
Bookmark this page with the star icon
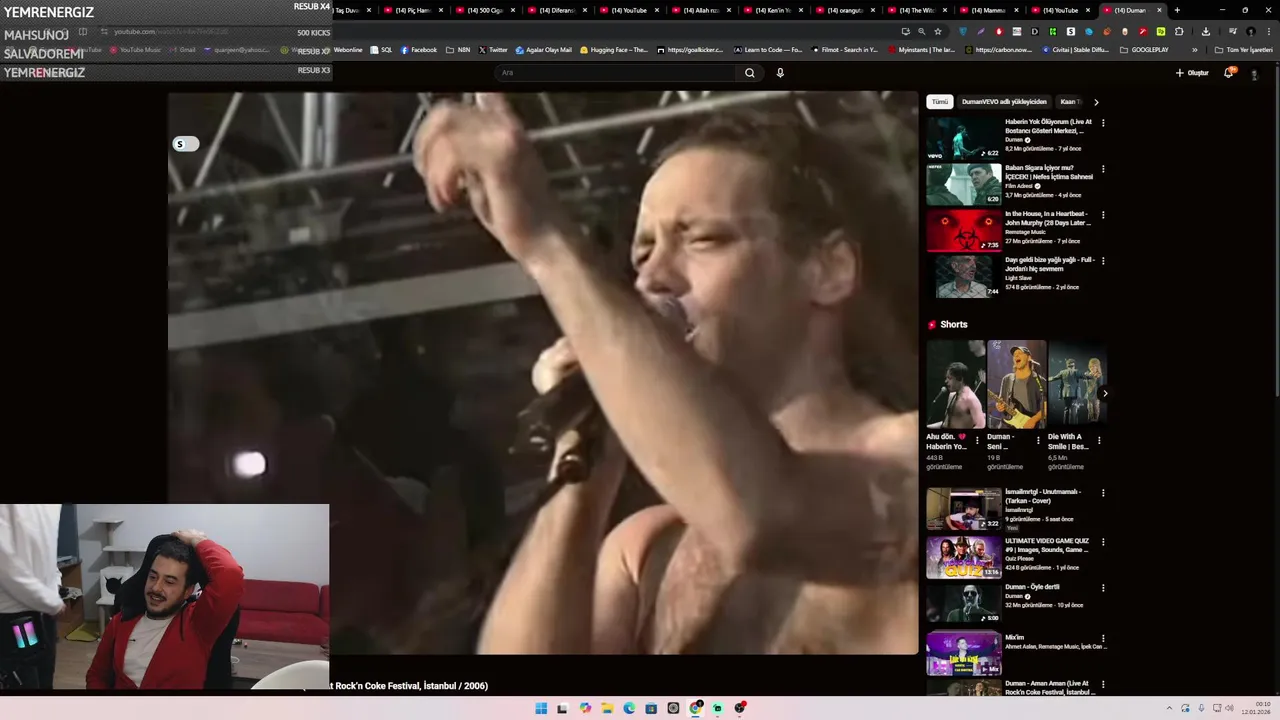click(x=938, y=31)
